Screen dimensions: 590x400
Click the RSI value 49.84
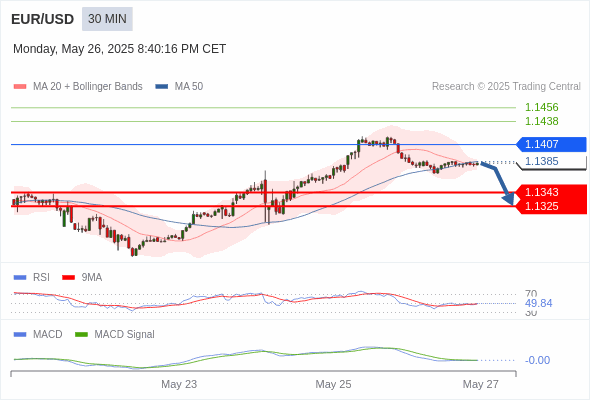538,303
